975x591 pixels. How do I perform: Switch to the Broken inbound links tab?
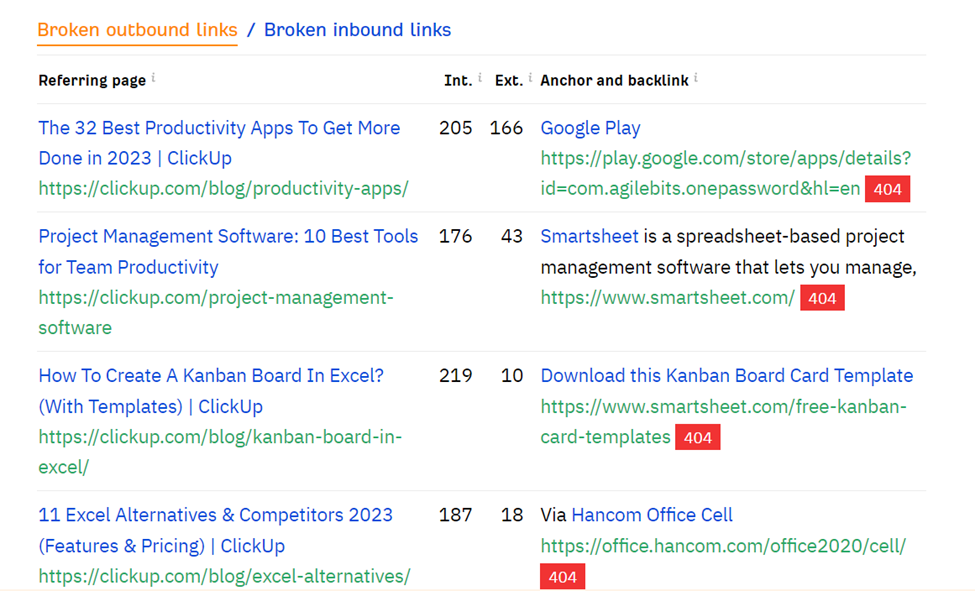[357, 30]
